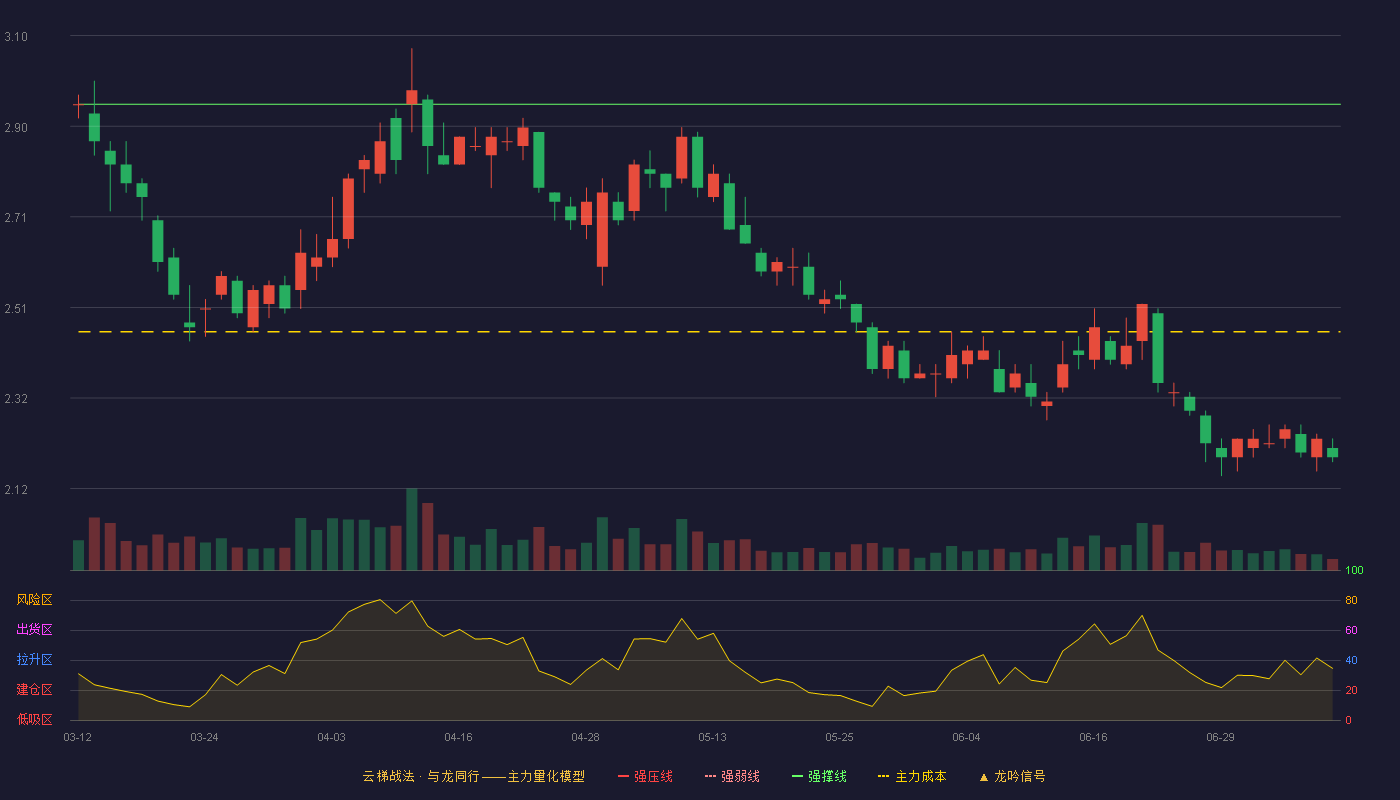Click the 2.71 price axis label

16,218
